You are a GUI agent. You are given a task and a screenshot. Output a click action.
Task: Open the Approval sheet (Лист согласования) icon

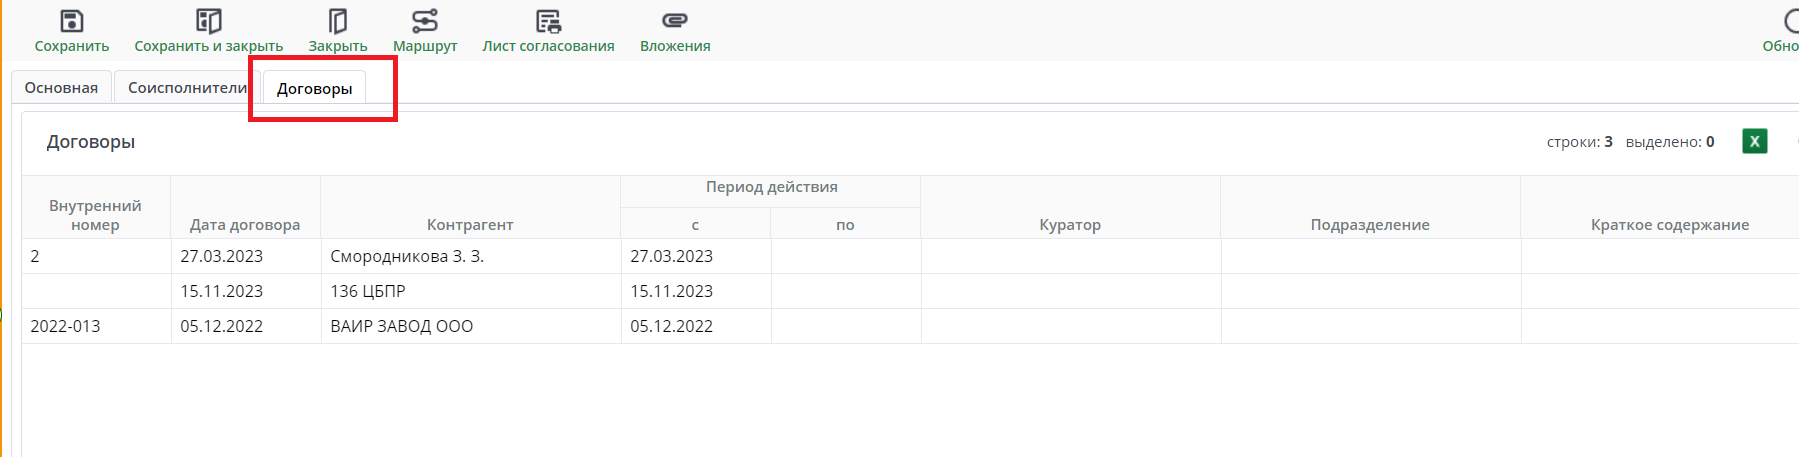click(548, 21)
